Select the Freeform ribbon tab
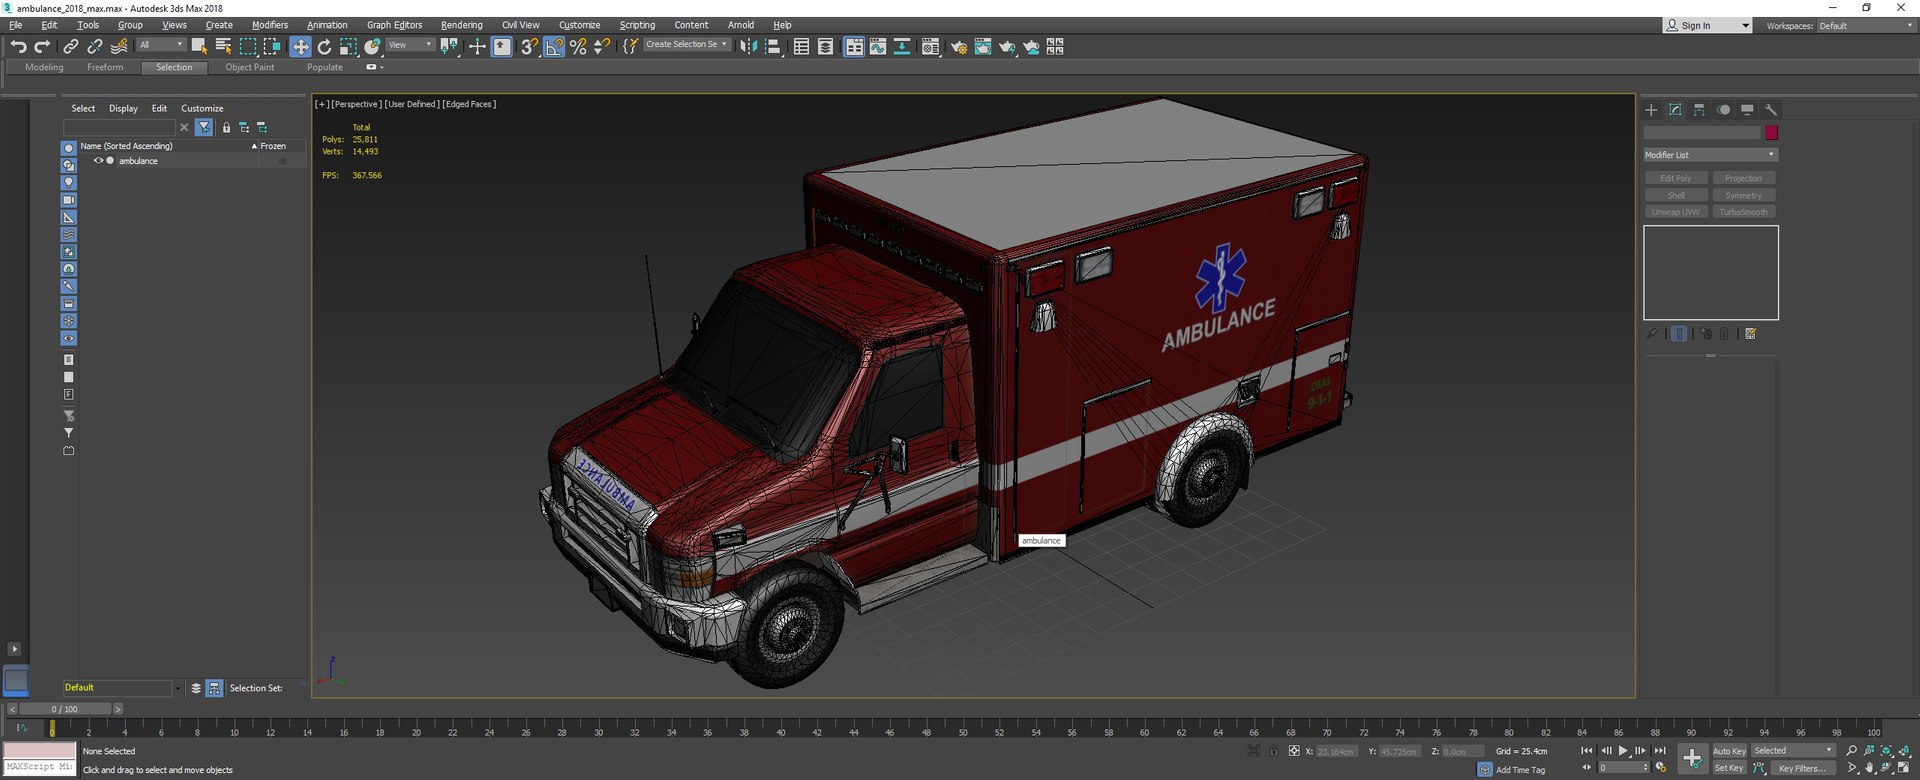 tap(105, 67)
